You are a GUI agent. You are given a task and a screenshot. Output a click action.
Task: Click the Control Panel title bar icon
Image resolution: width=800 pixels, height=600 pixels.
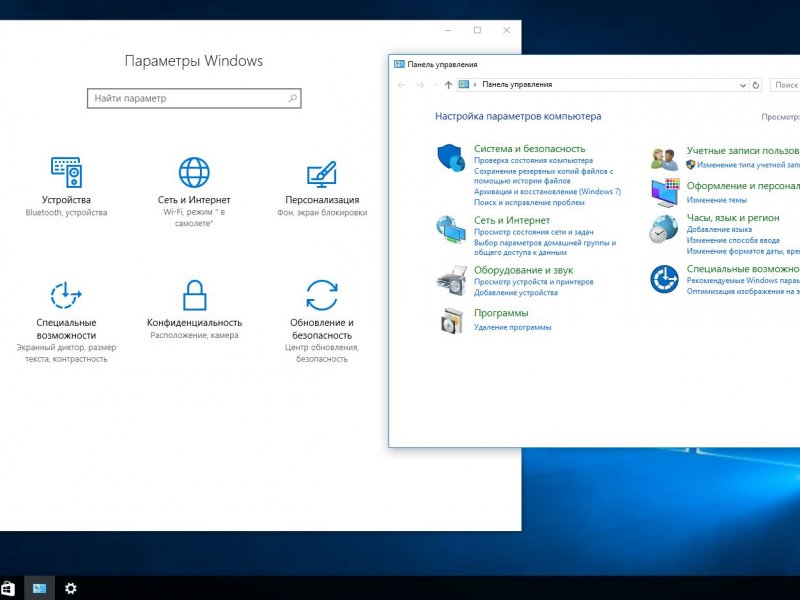pyautogui.click(x=399, y=64)
